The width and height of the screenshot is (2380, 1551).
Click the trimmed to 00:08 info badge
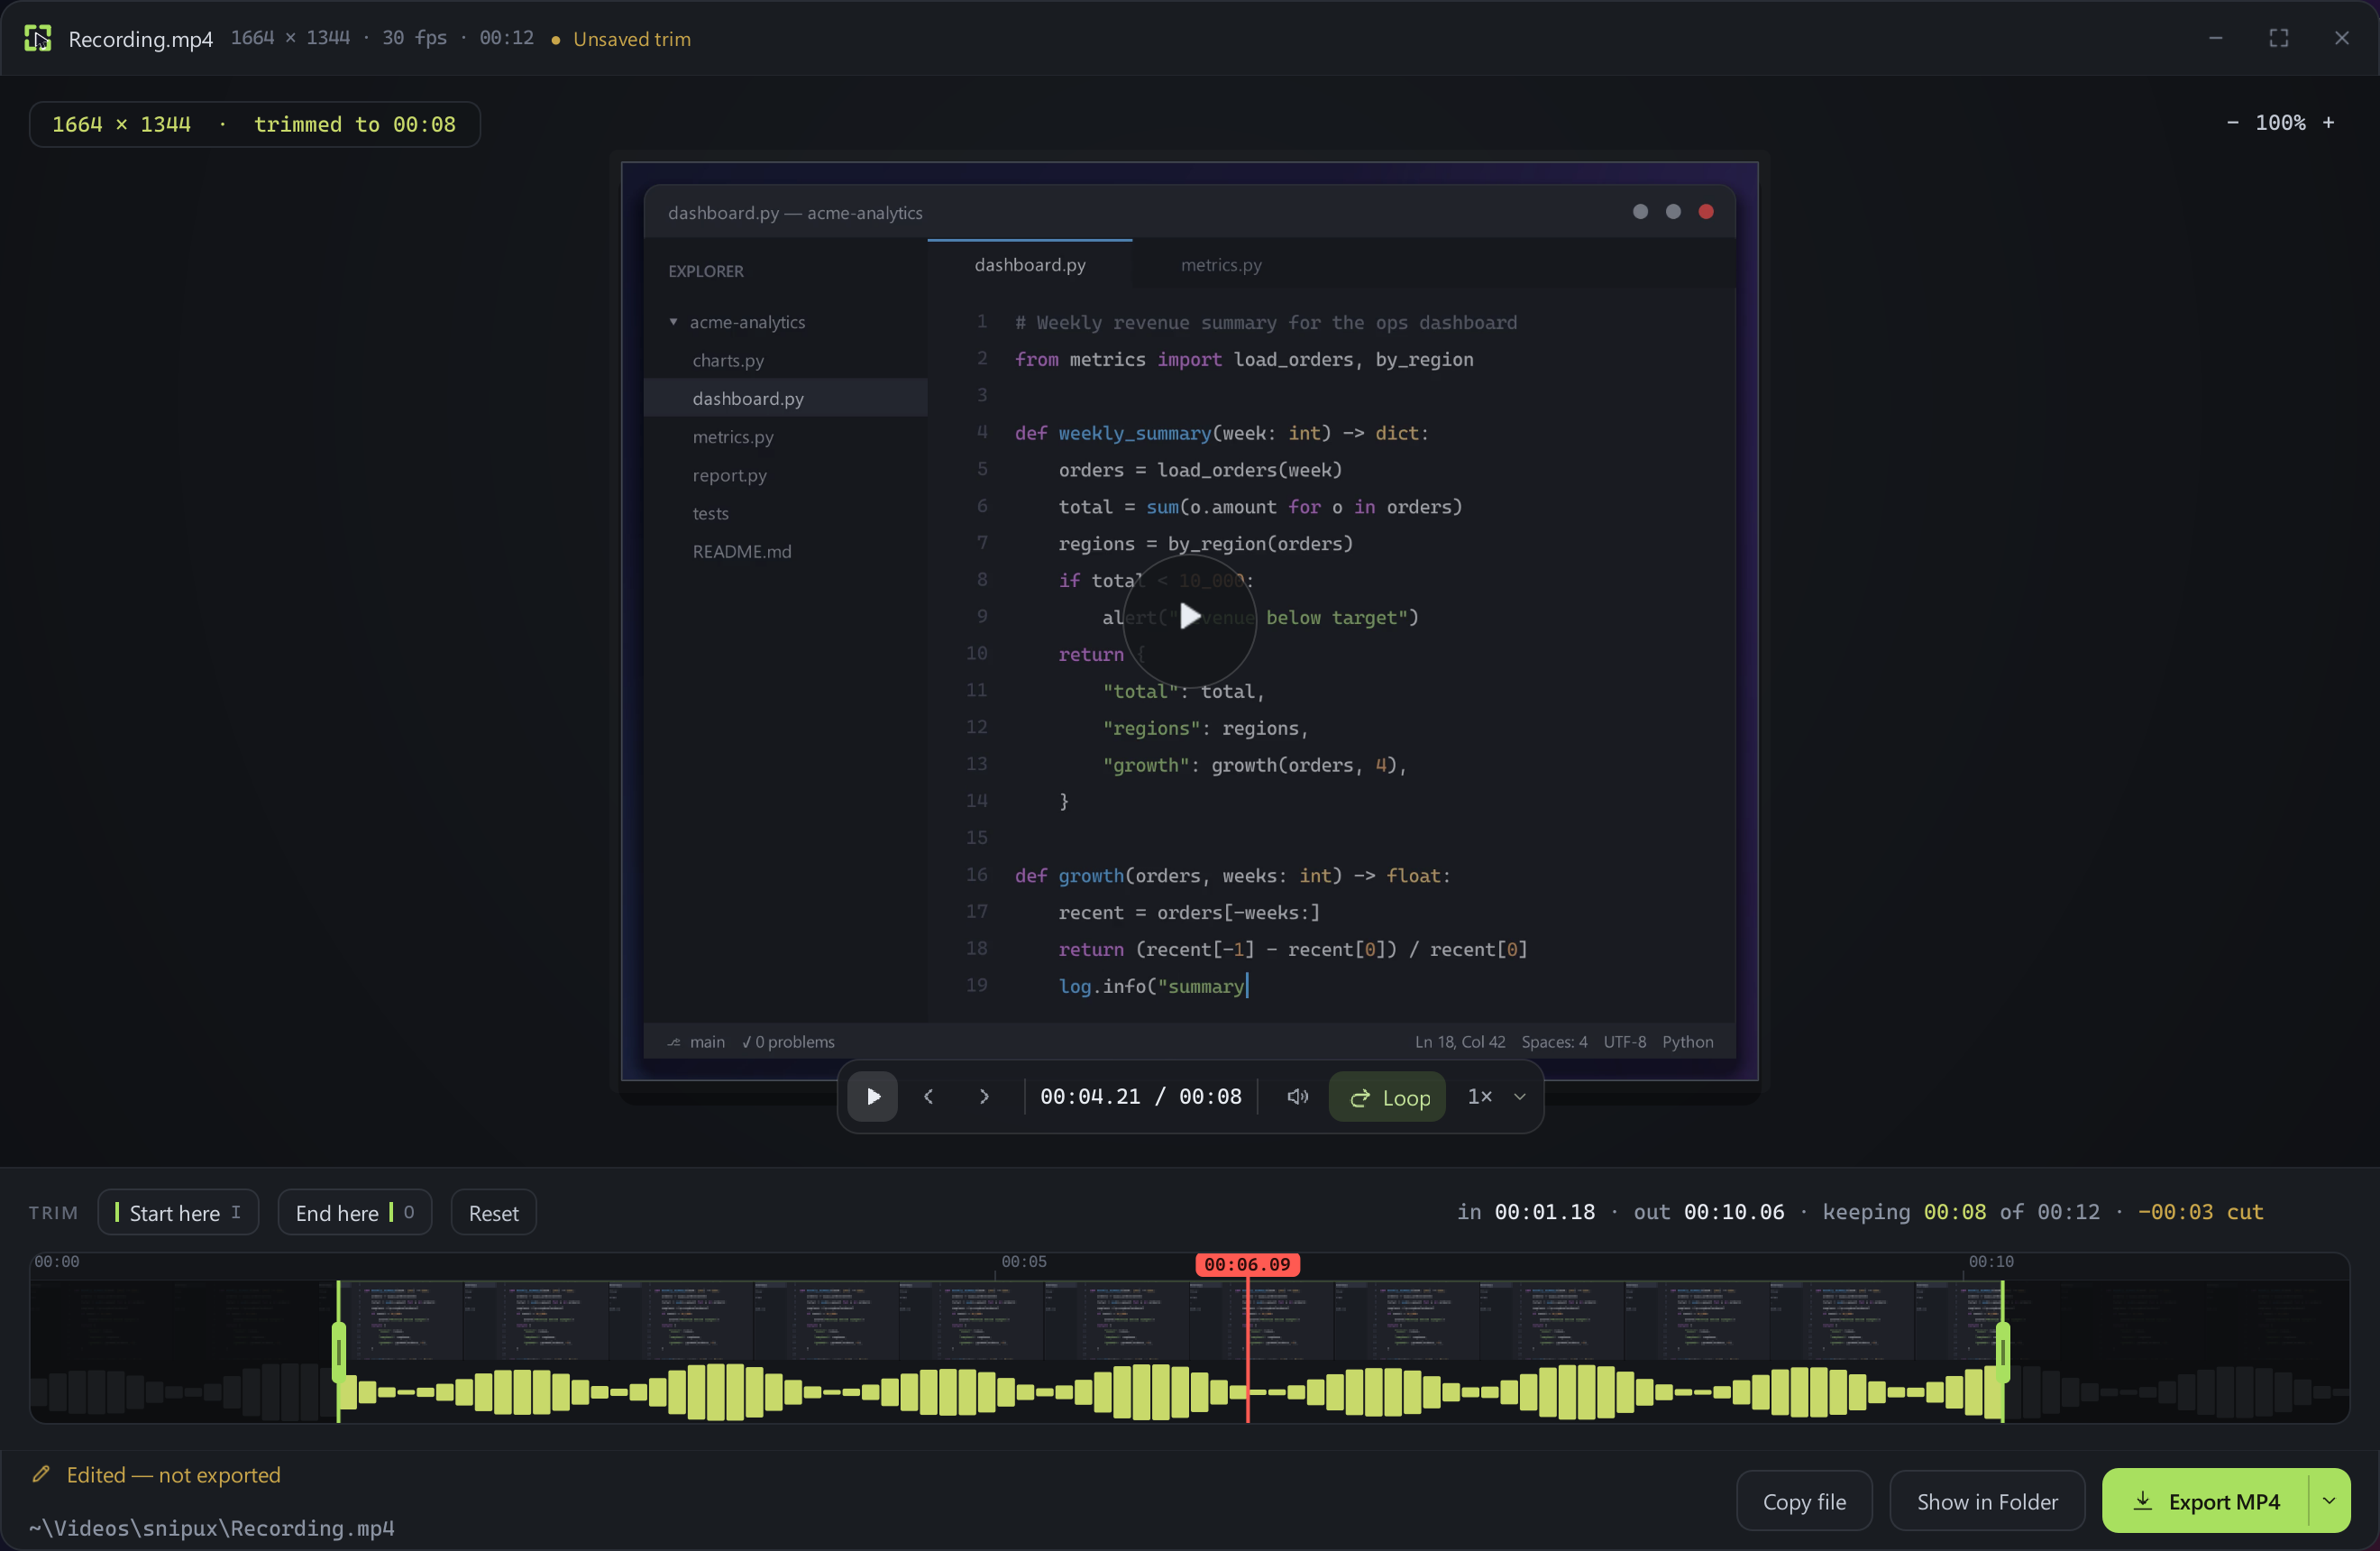point(255,124)
